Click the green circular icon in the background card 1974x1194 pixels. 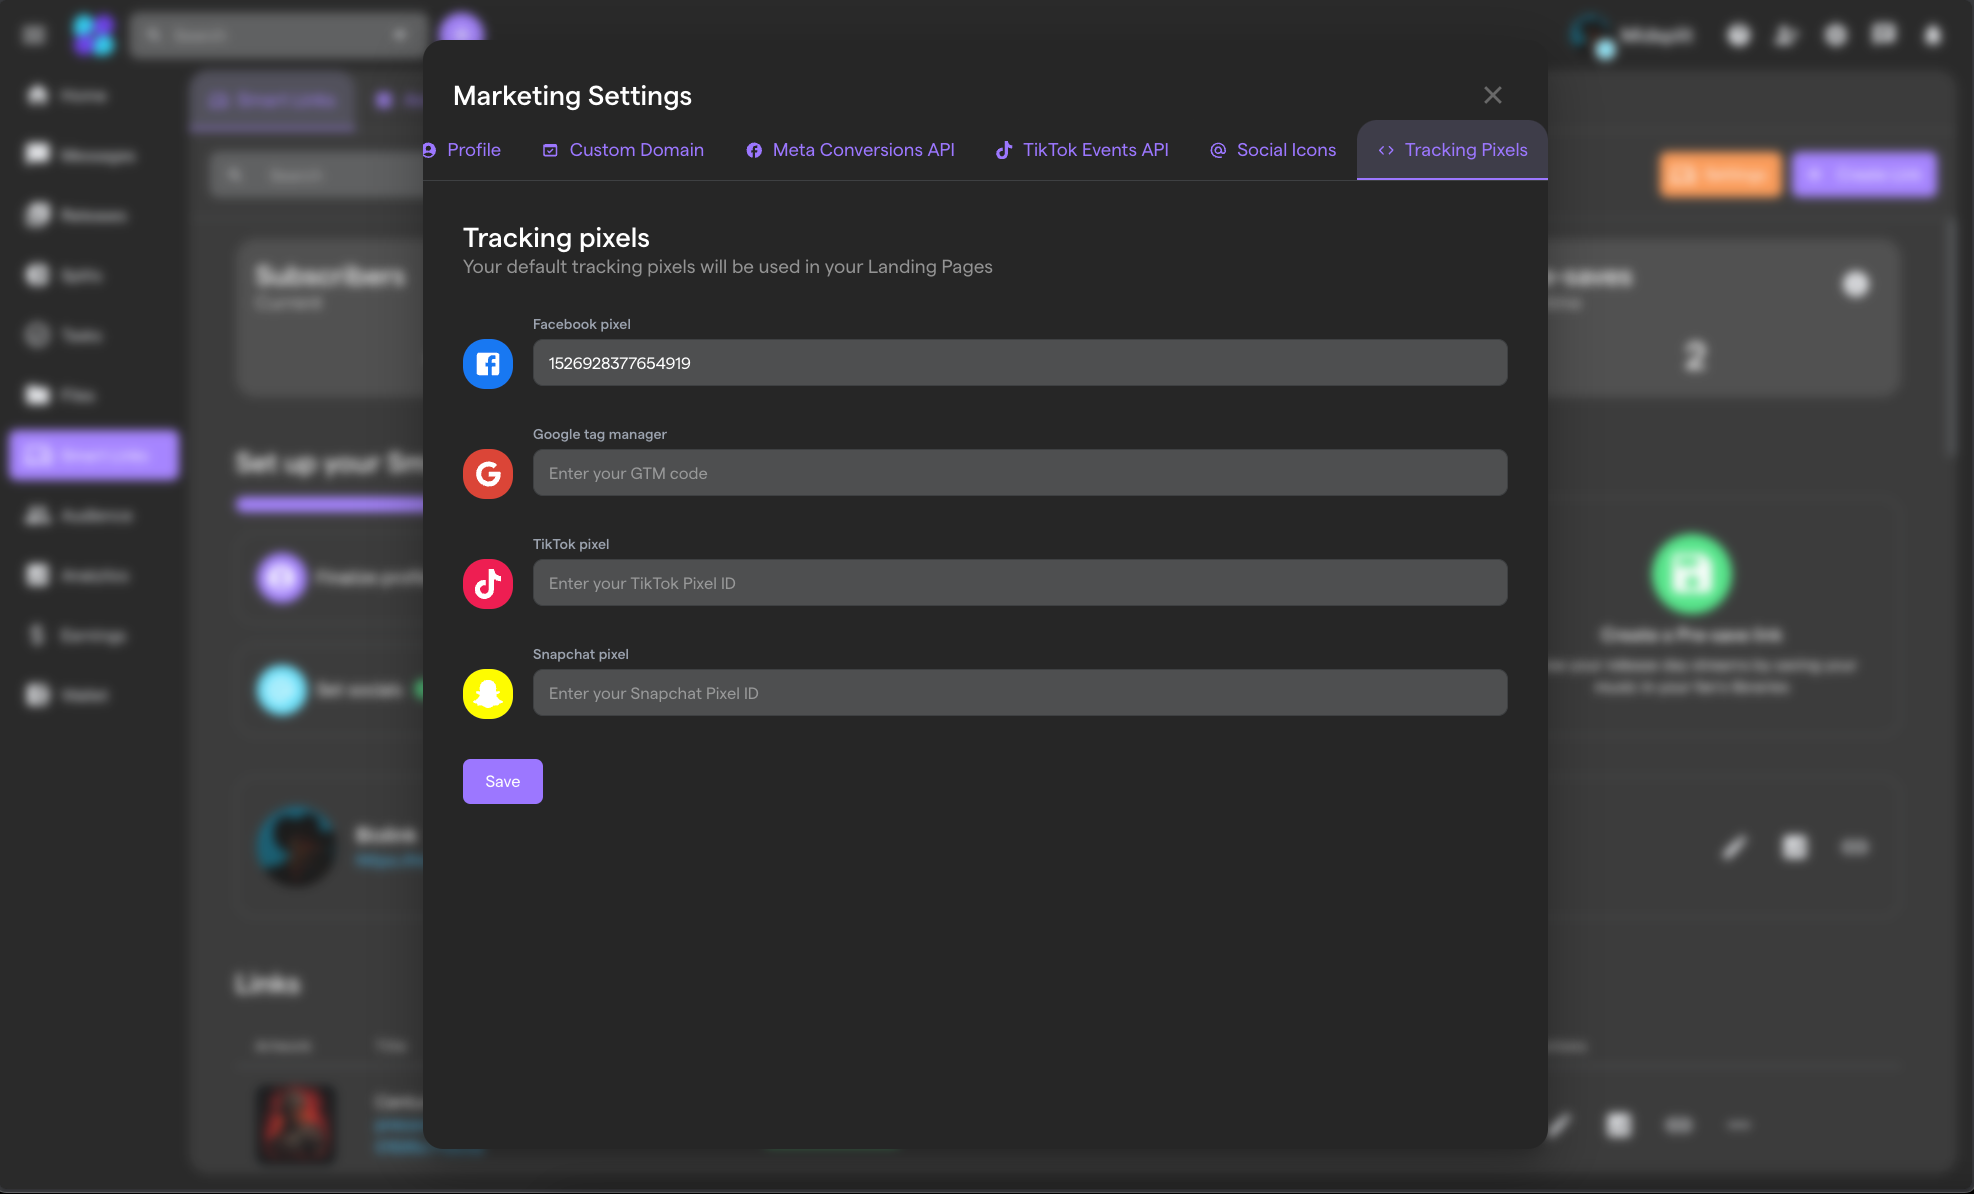(1691, 574)
